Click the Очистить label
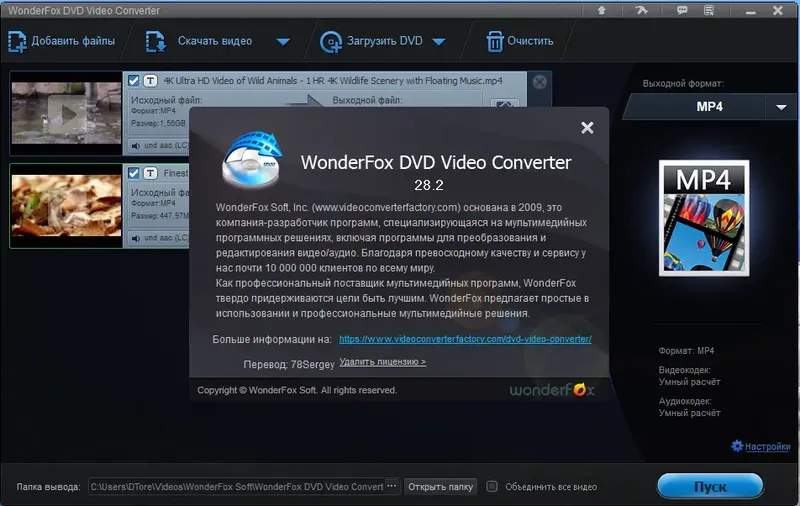 pos(530,41)
